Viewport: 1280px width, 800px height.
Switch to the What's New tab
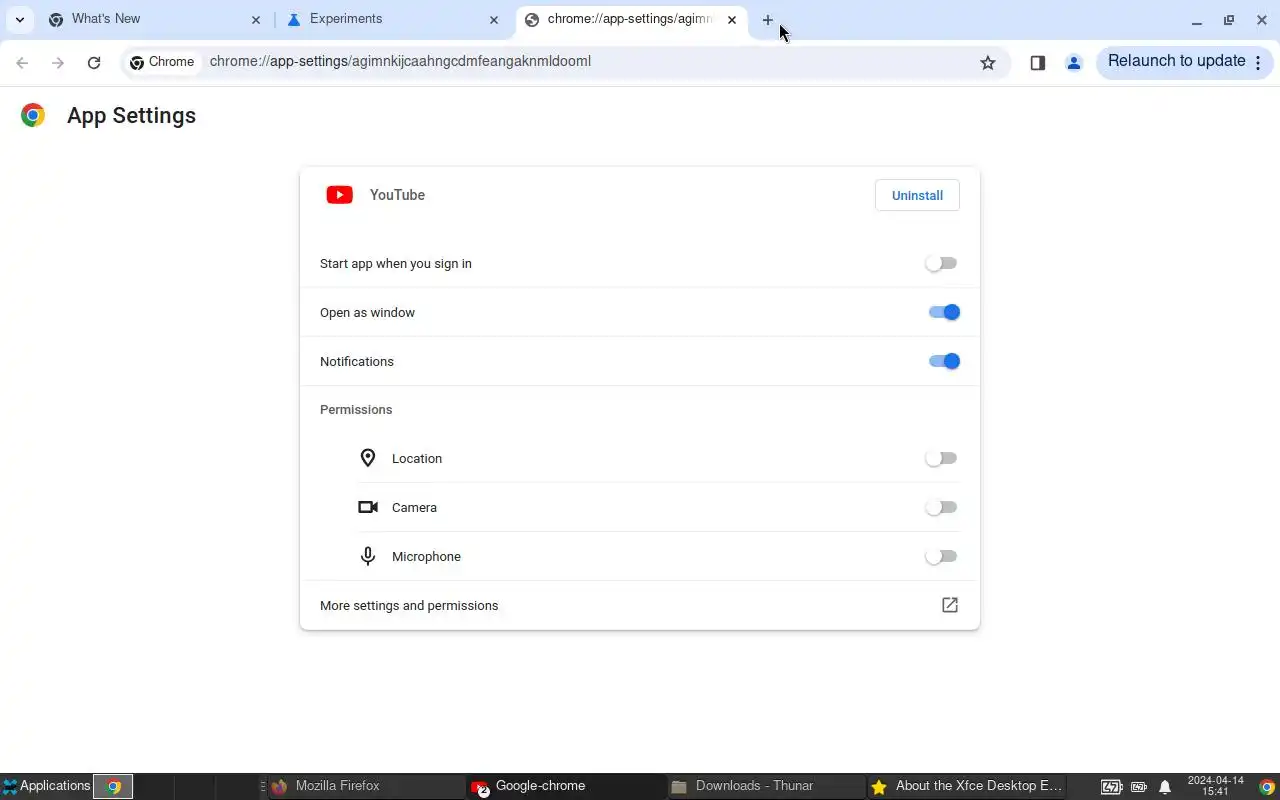(155, 20)
